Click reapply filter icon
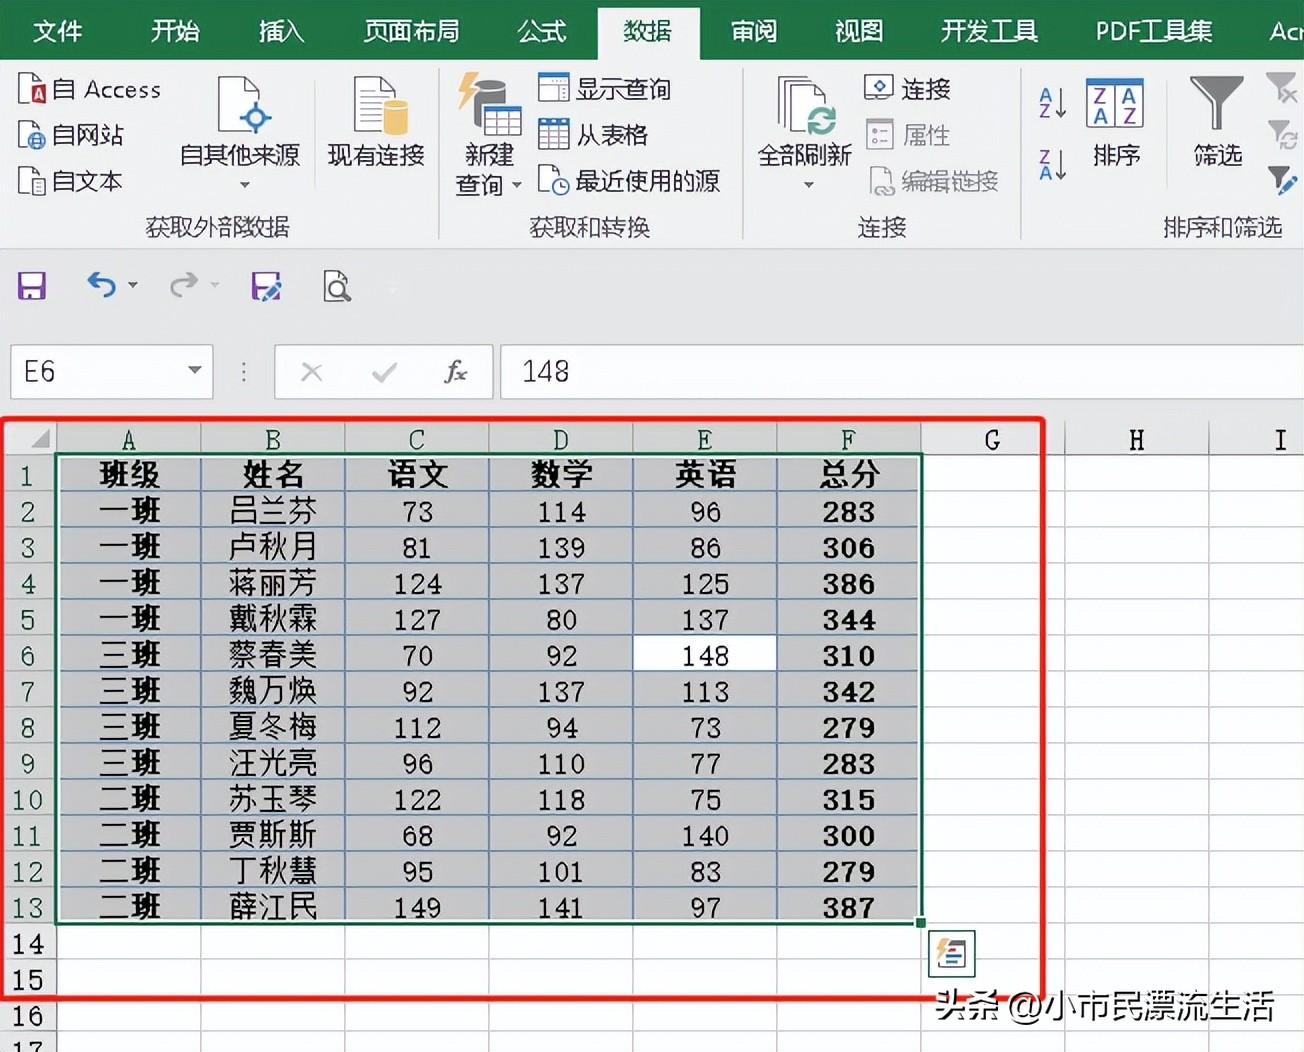1304x1052 pixels. (x=1281, y=134)
